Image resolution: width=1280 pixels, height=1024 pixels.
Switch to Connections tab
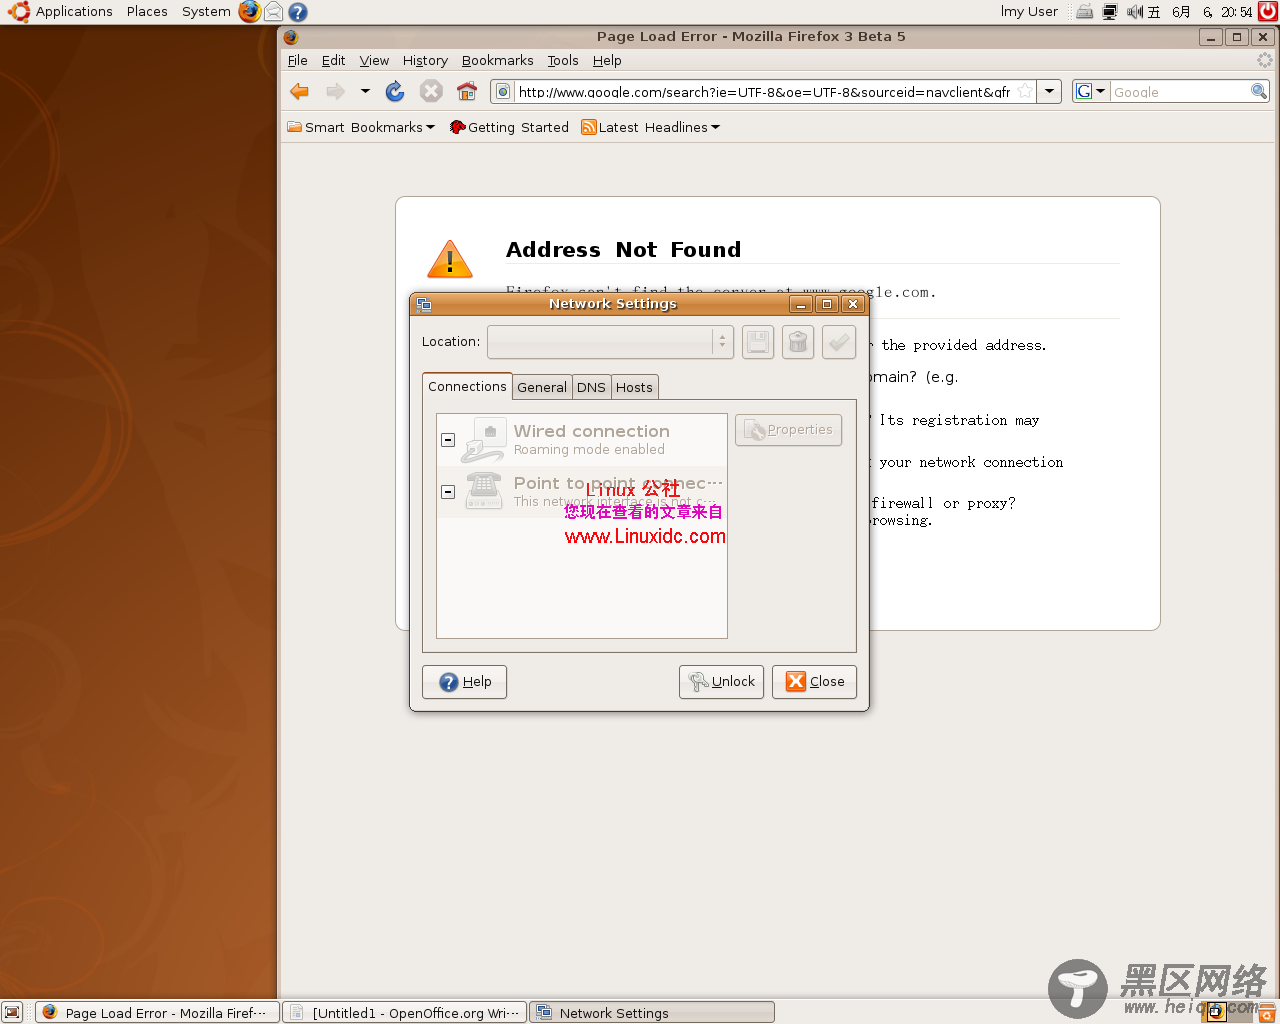tap(467, 386)
